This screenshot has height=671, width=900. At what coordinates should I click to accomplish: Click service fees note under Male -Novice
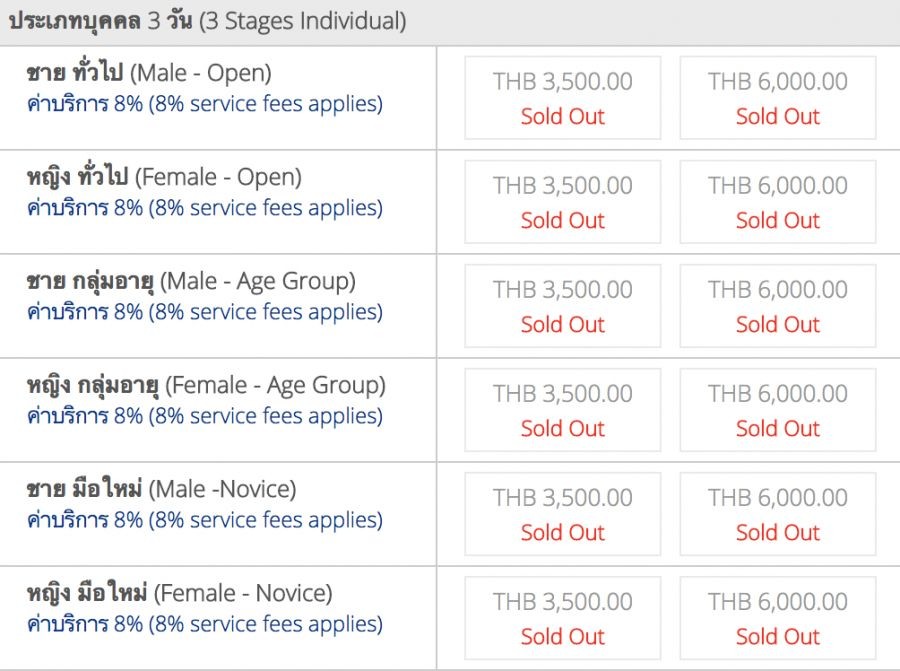pos(205,520)
